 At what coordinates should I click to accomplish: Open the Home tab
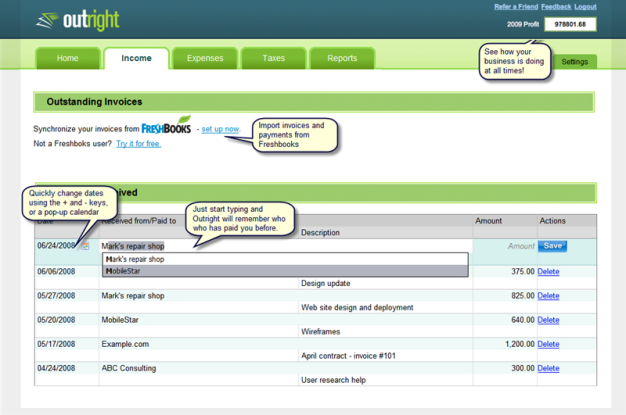[67, 59]
